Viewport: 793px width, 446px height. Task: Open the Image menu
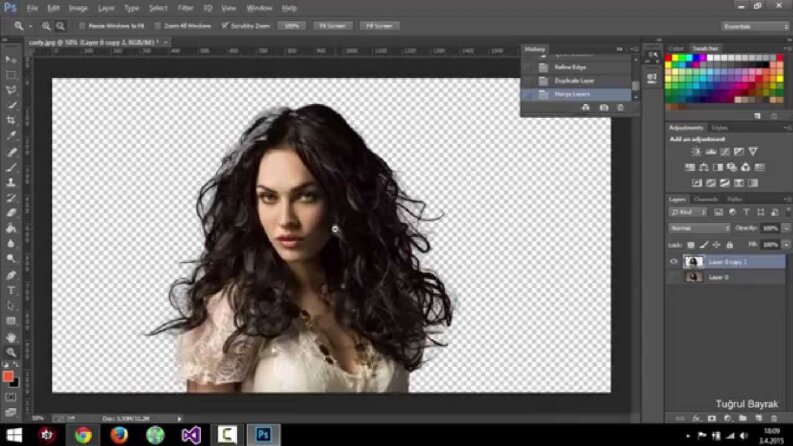tap(78, 8)
